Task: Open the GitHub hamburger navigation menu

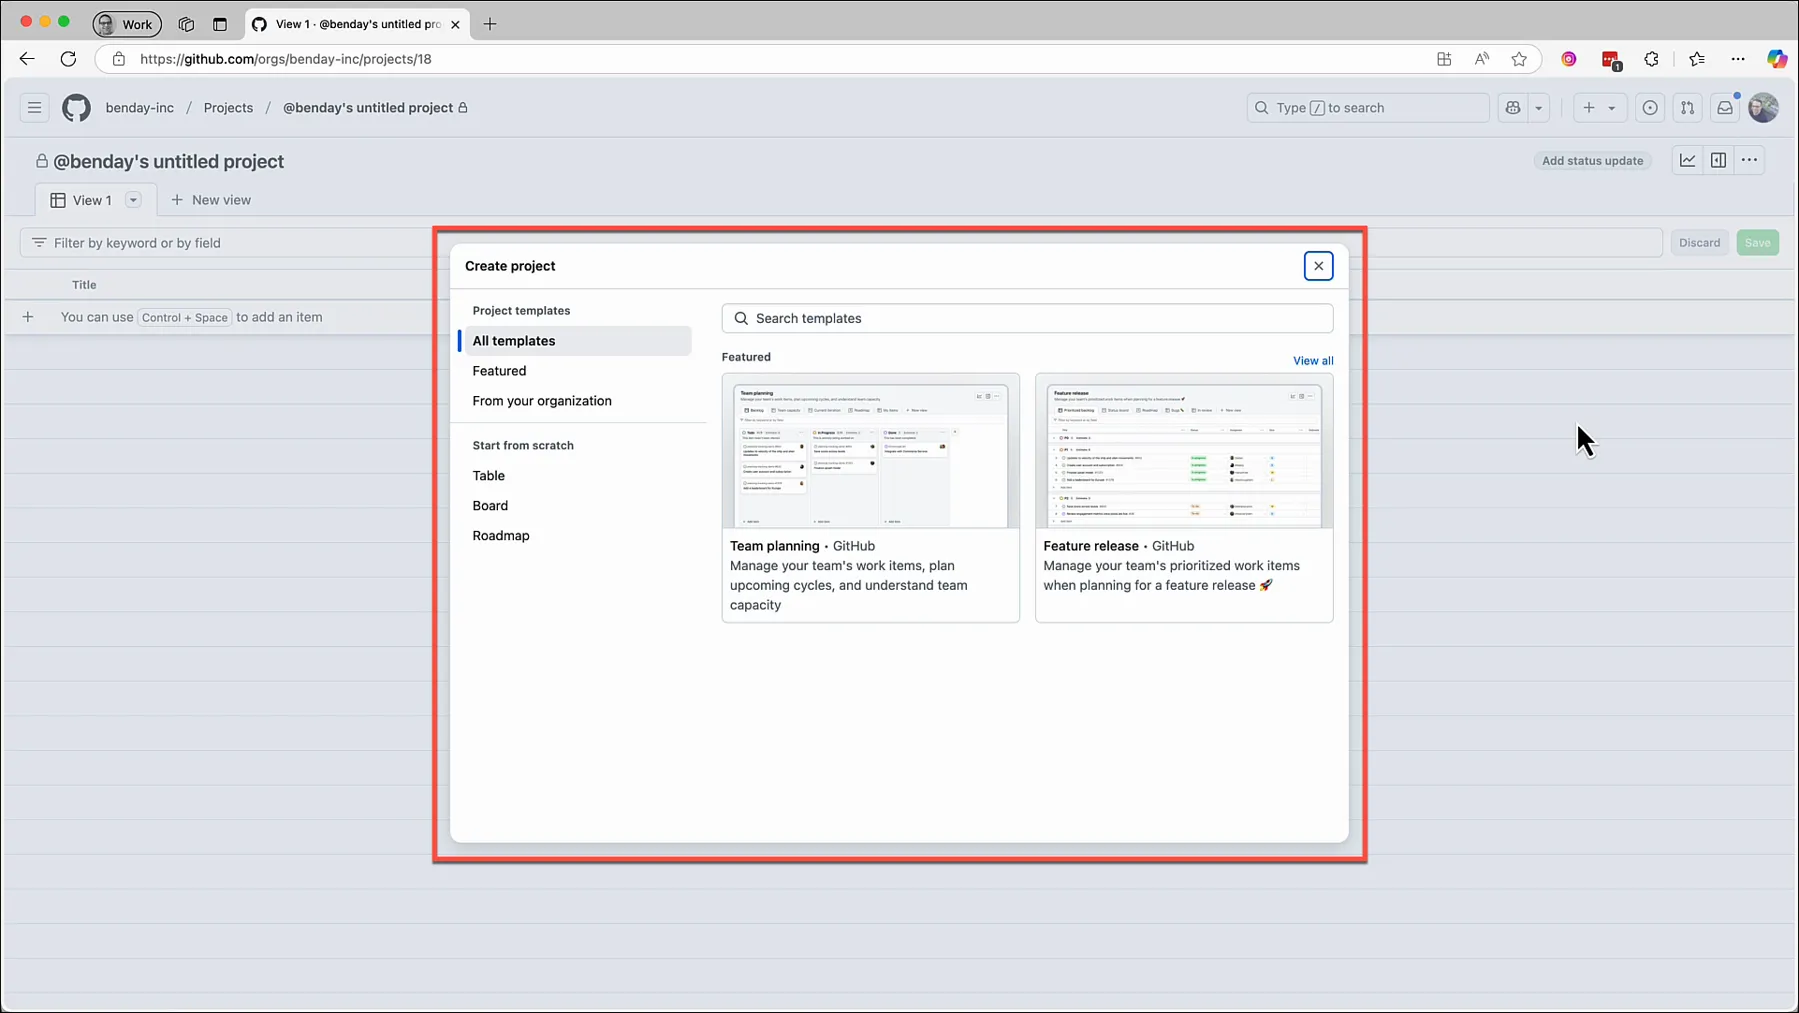Action: 34,108
